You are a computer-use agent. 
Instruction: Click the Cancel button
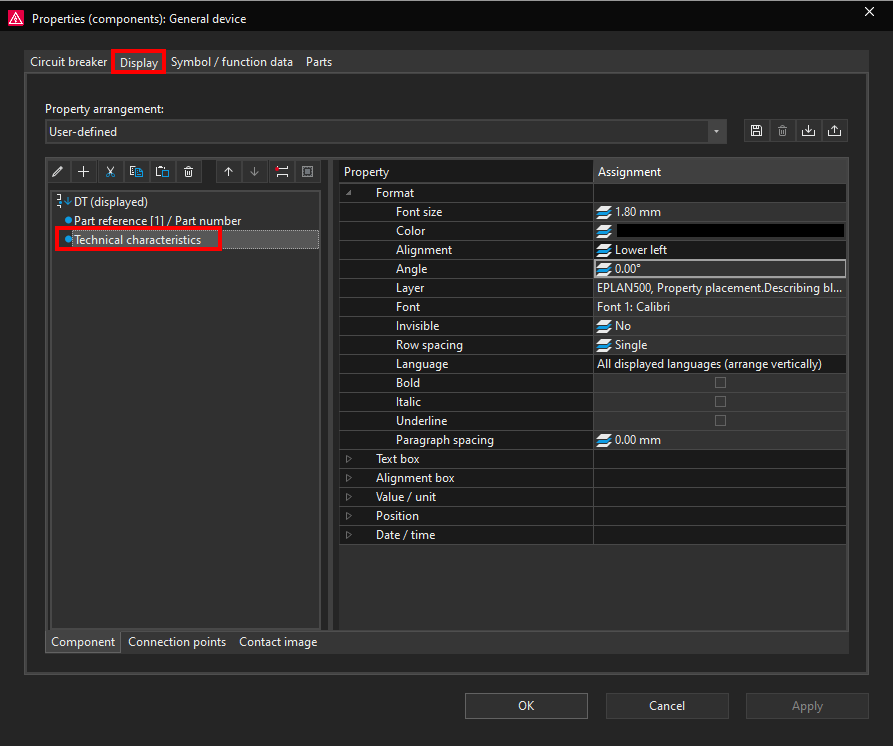click(667, 706)
